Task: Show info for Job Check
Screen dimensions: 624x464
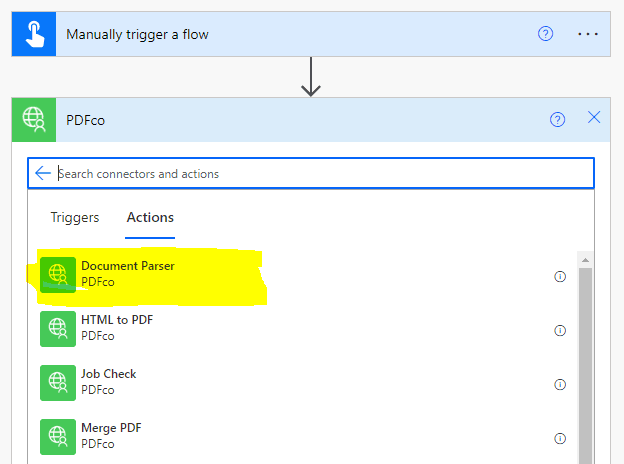Action: pyautogui.click(x=560, y=384)
